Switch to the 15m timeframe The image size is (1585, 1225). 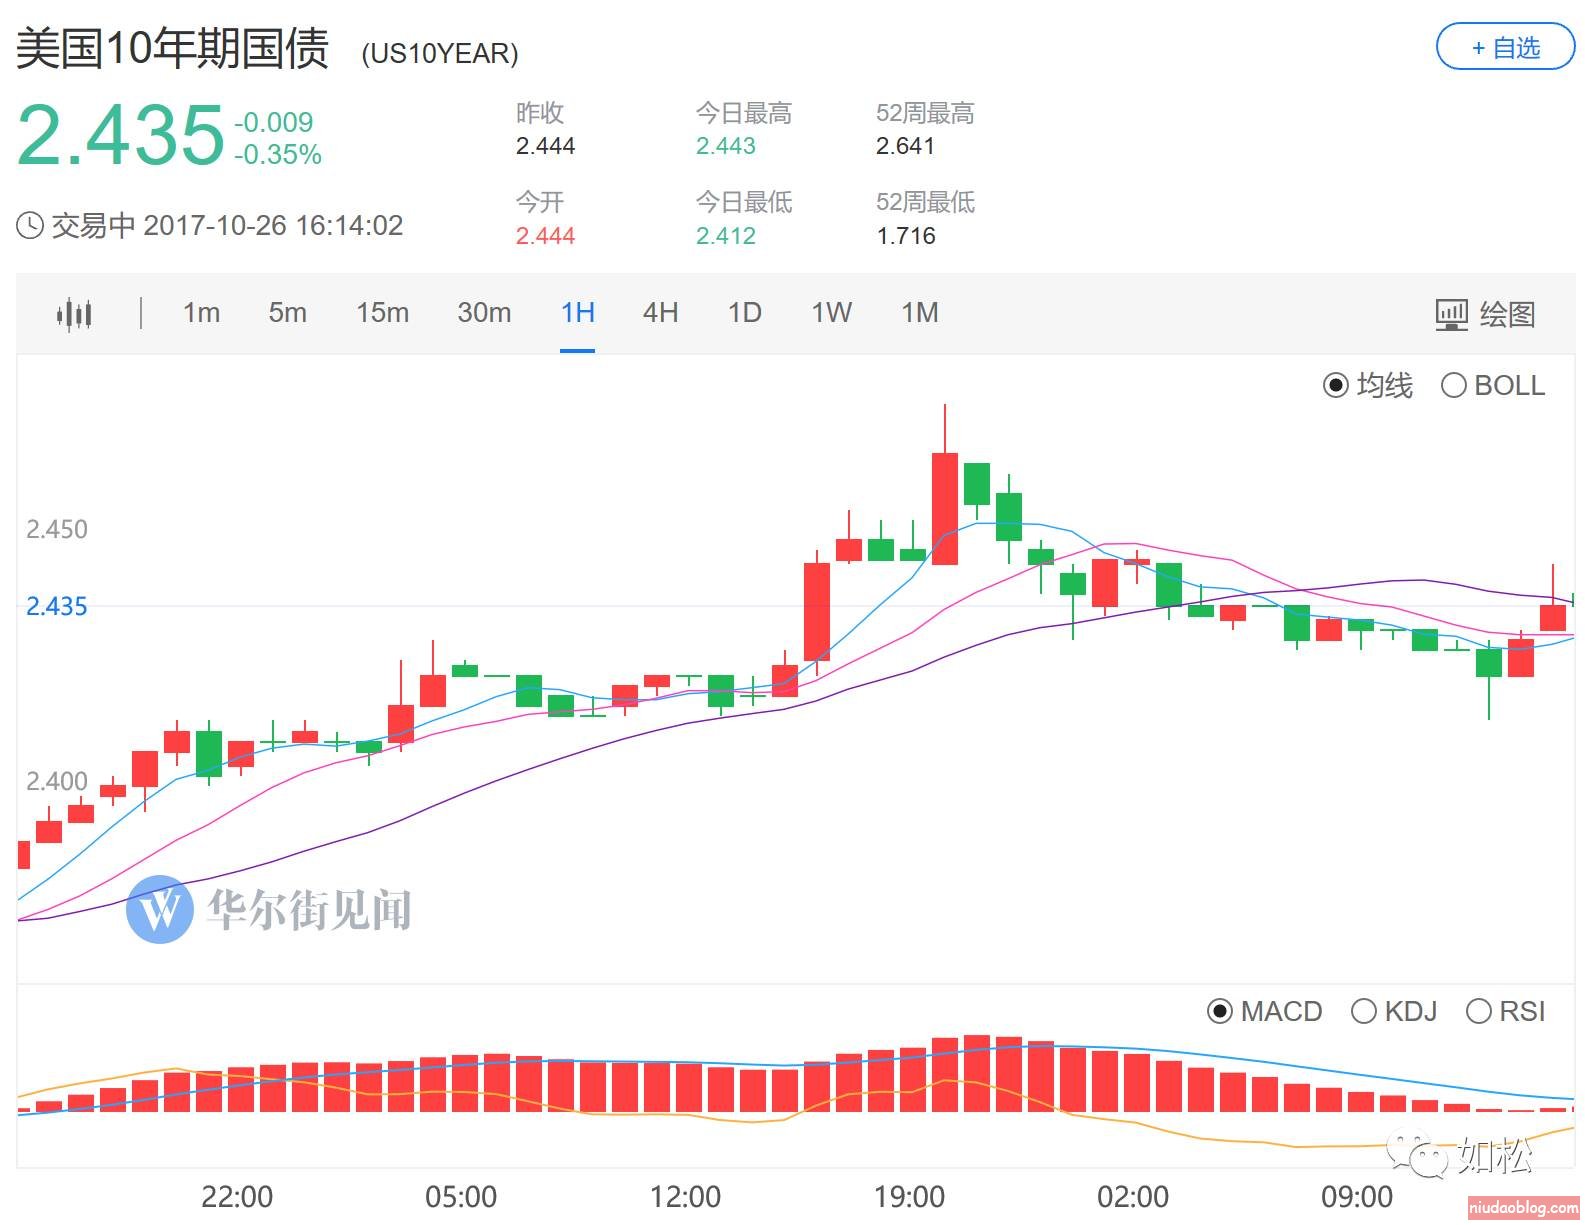point(382,313)
